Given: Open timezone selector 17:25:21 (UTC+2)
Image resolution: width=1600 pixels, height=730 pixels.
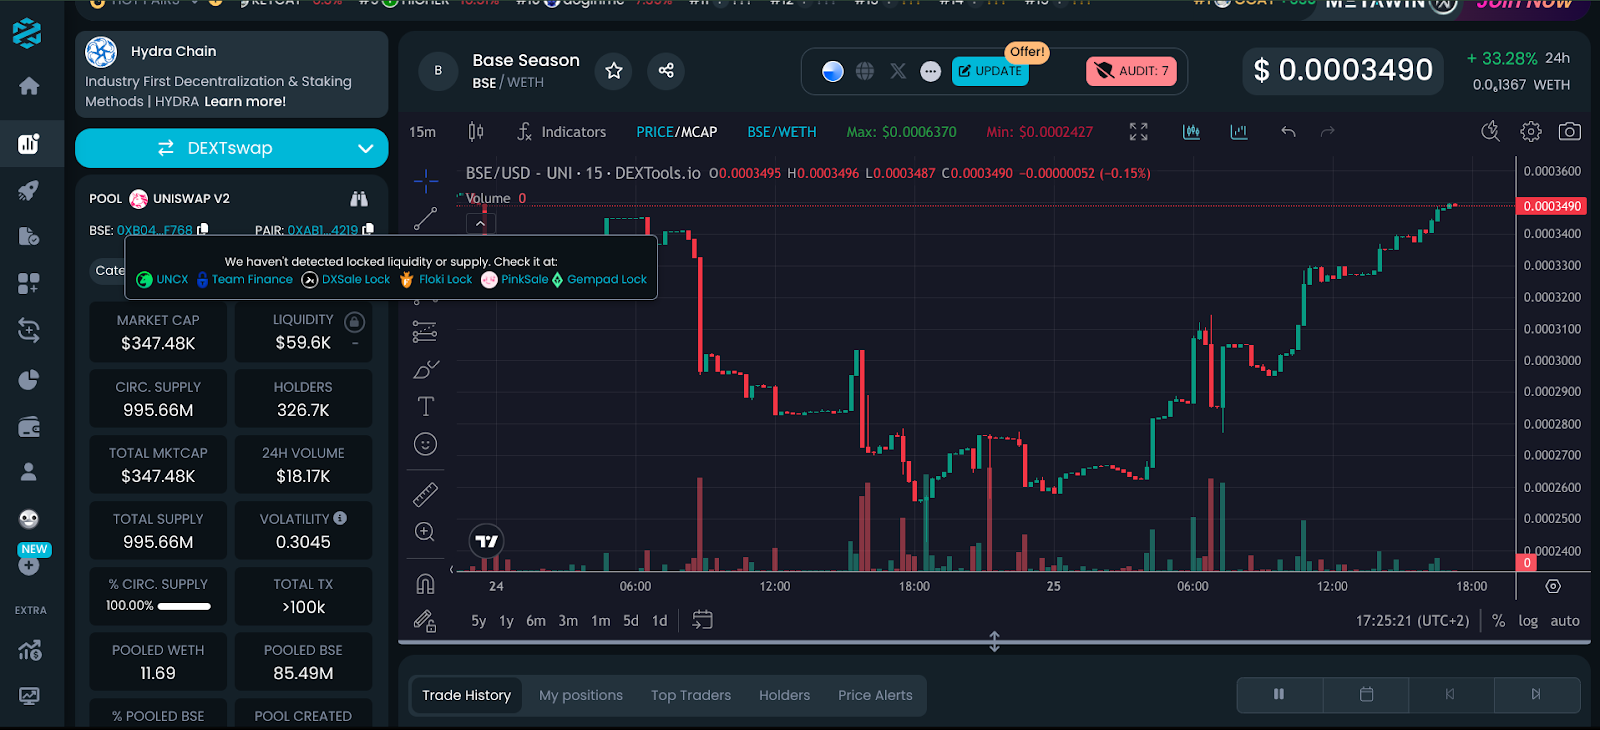Looking at the screenshot, I should (x=1412, y=621).
